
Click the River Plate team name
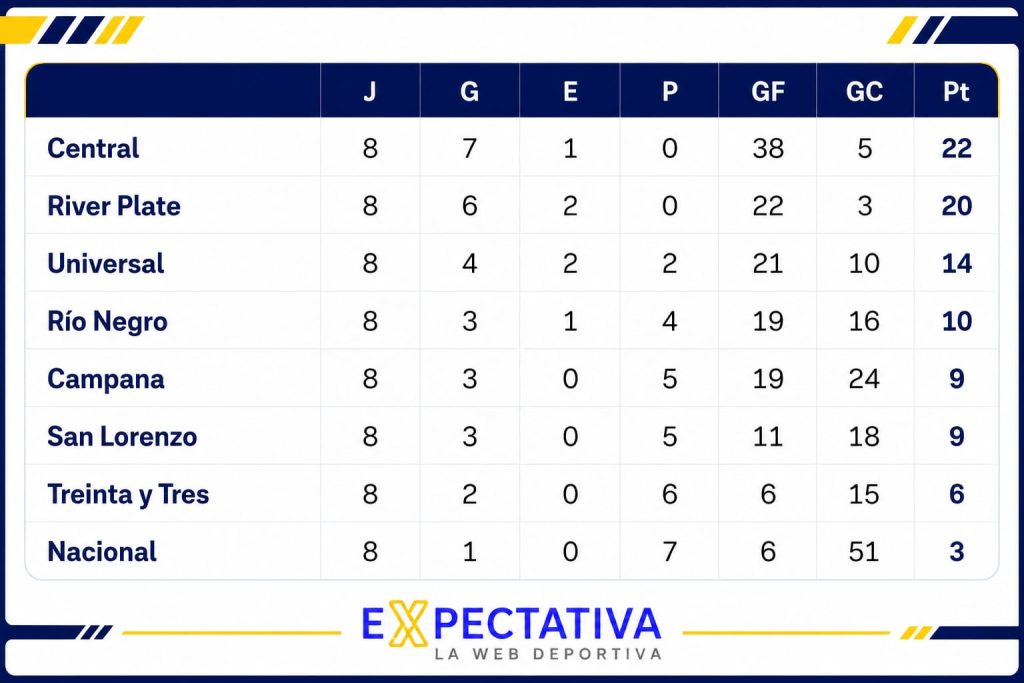(114, 206)
